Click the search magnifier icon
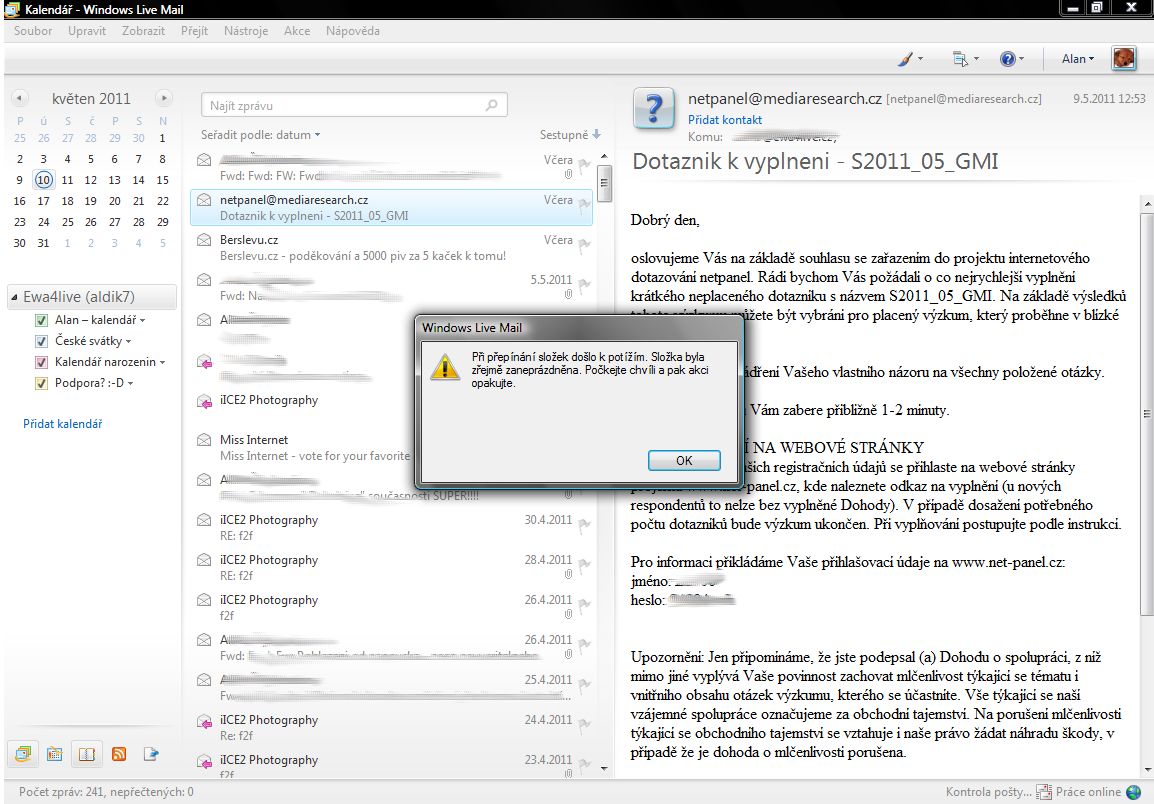1154x804 pixels. pyautogui.click(x=492, y=105)
